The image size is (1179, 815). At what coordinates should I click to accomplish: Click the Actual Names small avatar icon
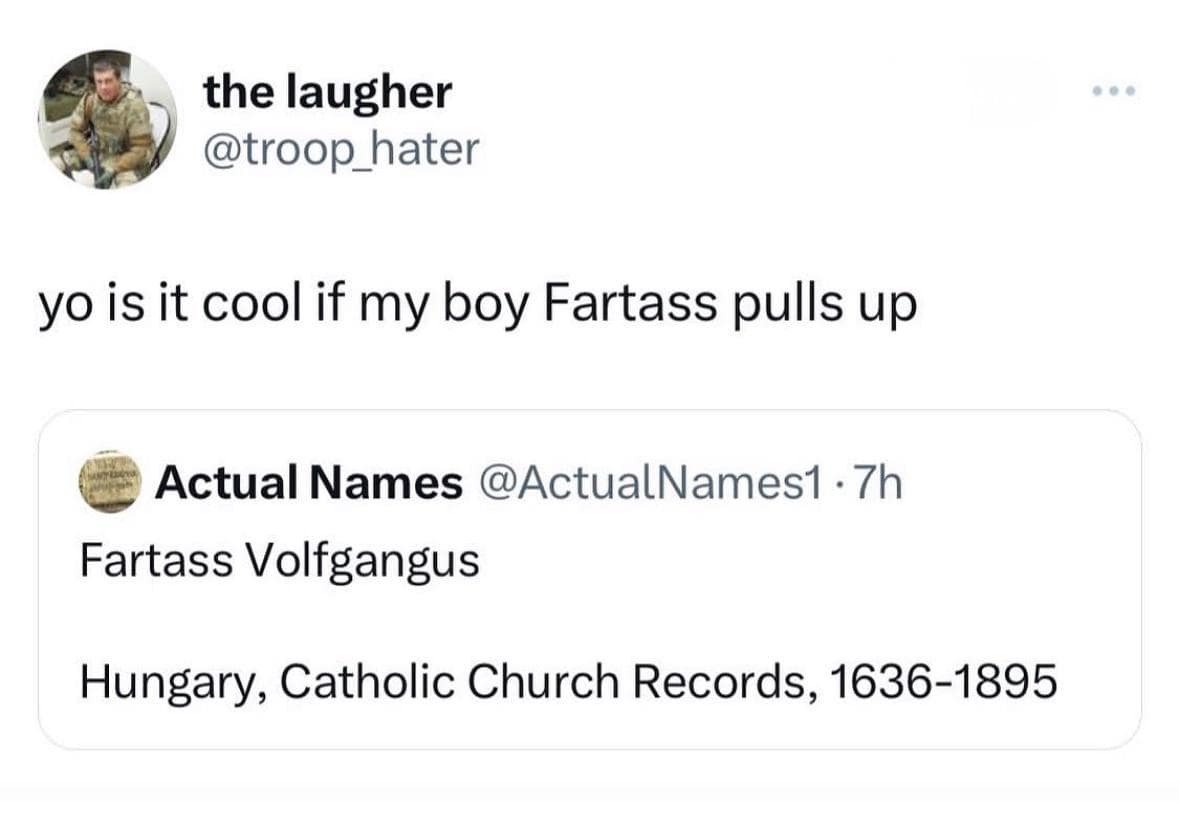[x=111, y=483]
